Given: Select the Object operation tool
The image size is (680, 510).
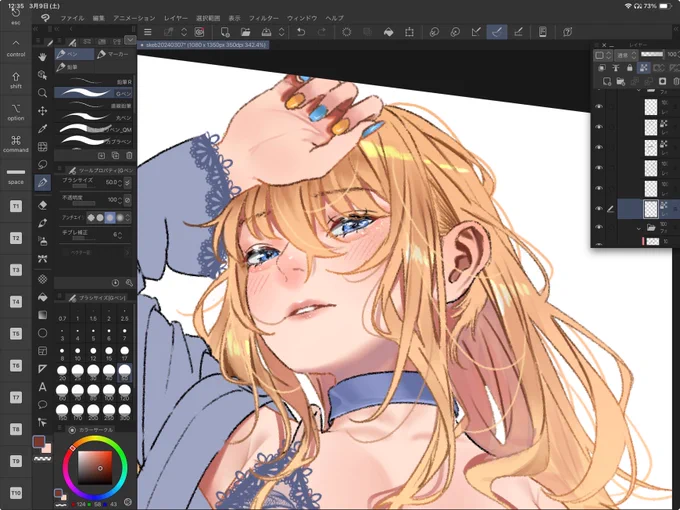Looking at the screenshot, I should [42, 75].
